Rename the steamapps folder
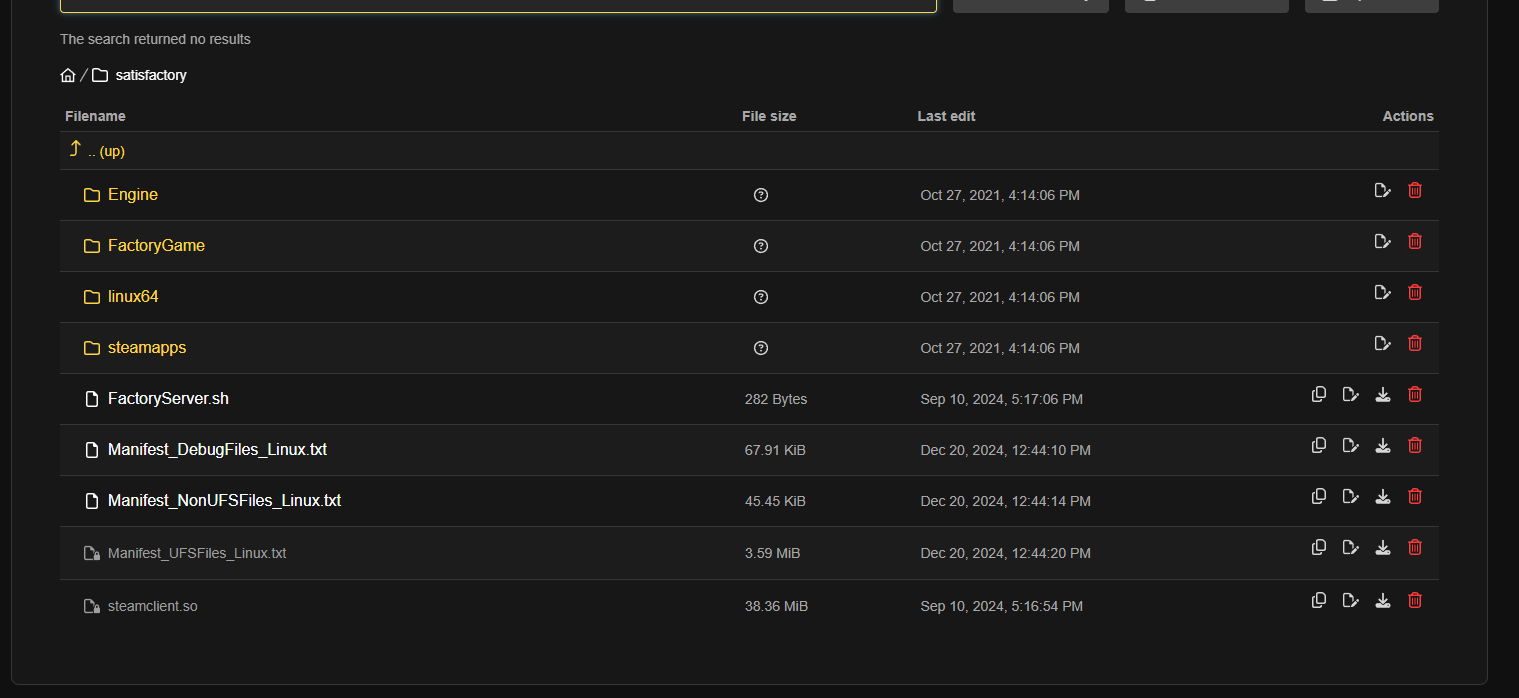The height and width of the screenshot is (698, 1519). (1382, 343)
